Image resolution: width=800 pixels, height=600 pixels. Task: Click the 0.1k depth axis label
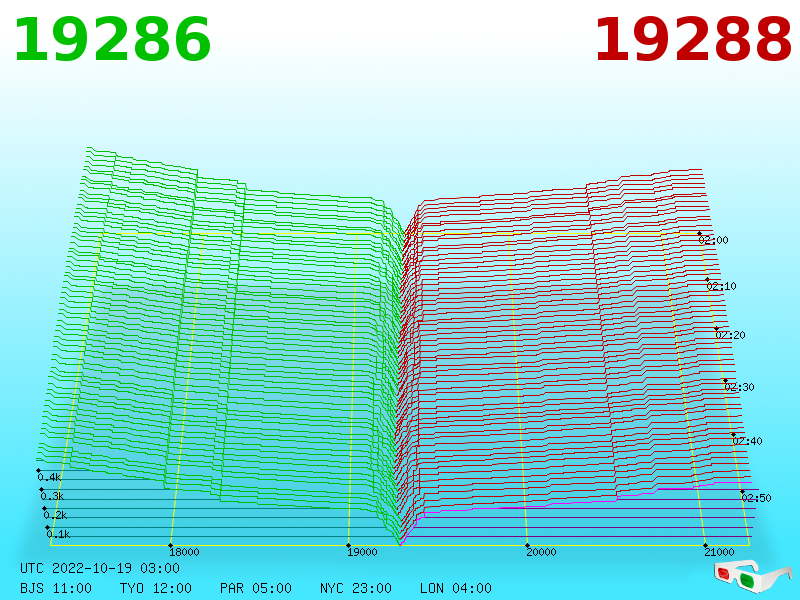59,534
